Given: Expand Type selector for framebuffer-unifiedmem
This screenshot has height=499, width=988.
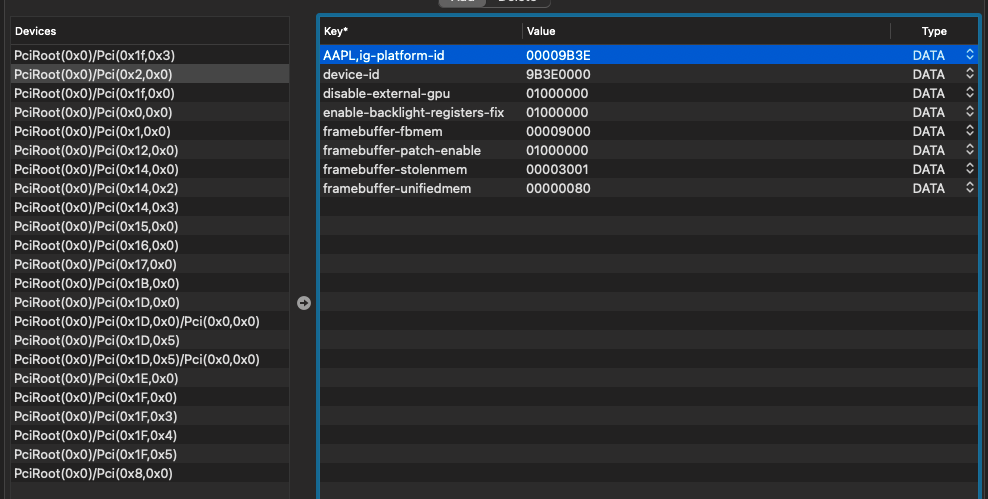Looking at the screenshot, I should tap(969, 189).
